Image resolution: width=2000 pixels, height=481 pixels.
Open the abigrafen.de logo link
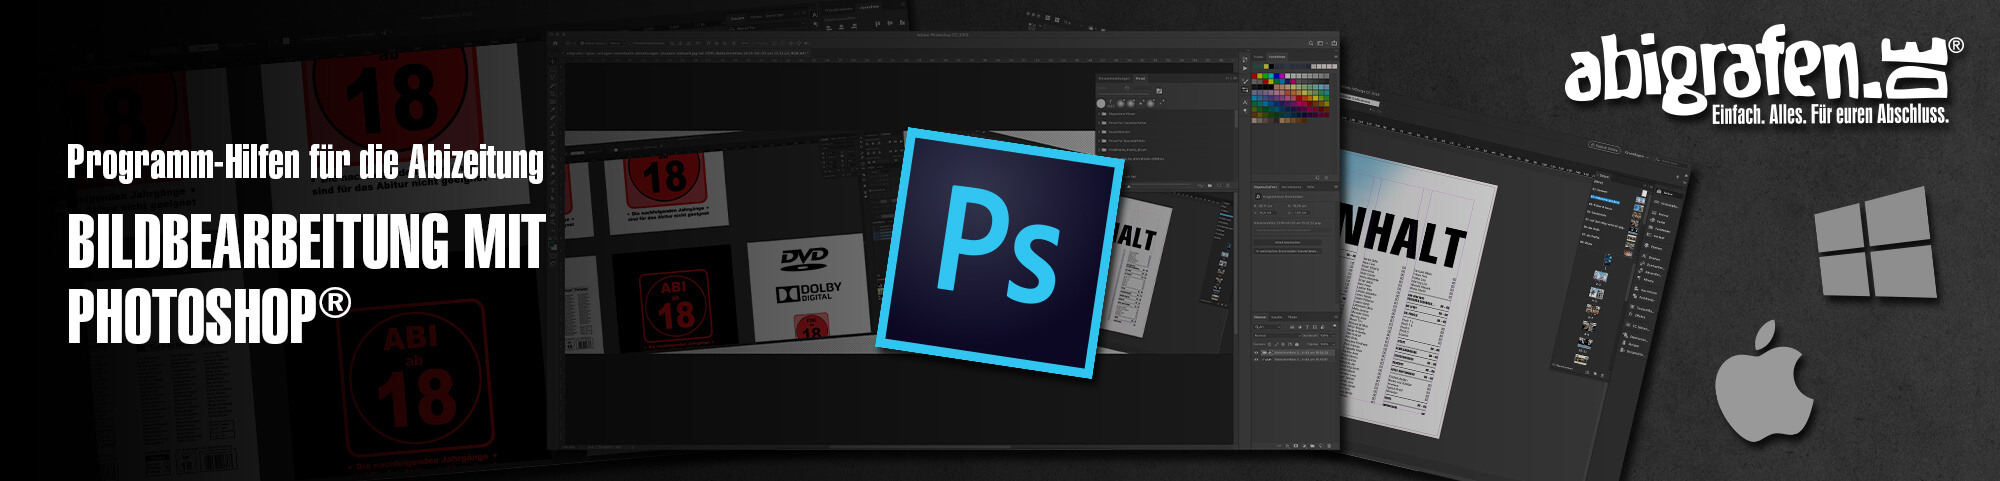pos(1763,74)
